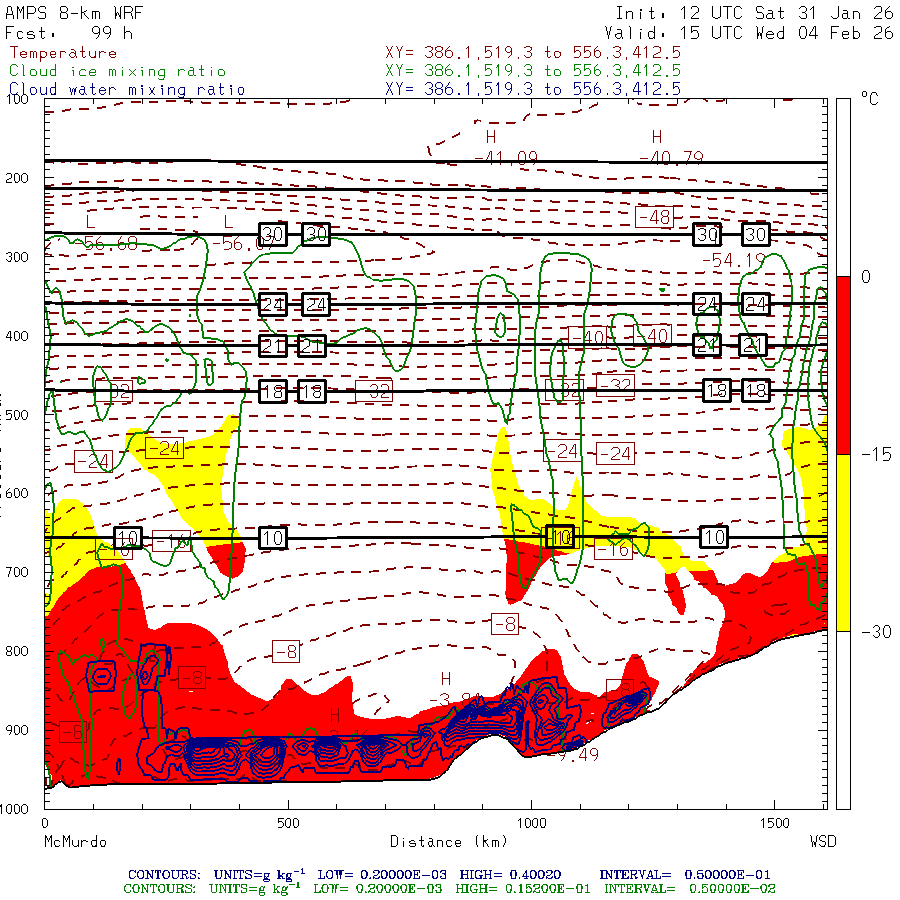The height and width of the screenshot is (900, 900).
Task: Click the 'Distance (km)' axis title
Action: (x=449, y=842)
